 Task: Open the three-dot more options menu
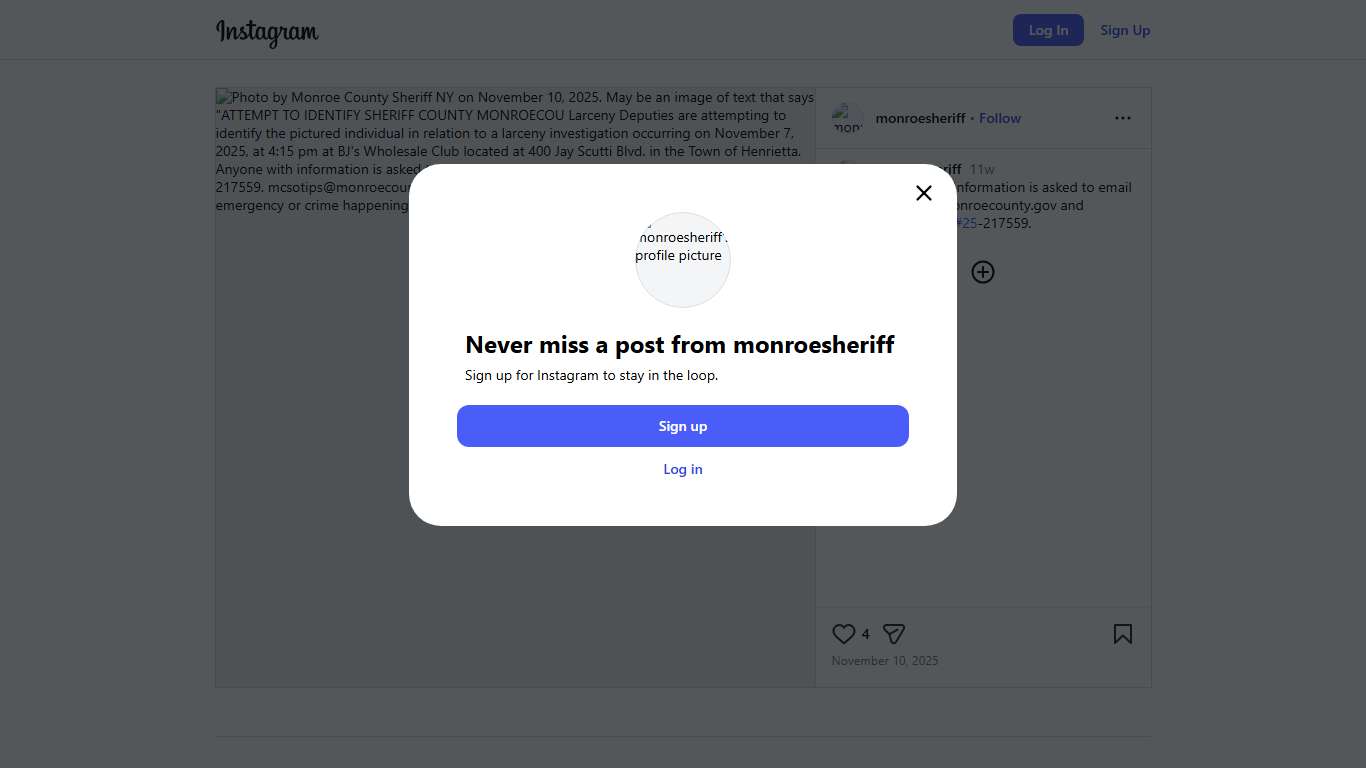(1123, 118)
